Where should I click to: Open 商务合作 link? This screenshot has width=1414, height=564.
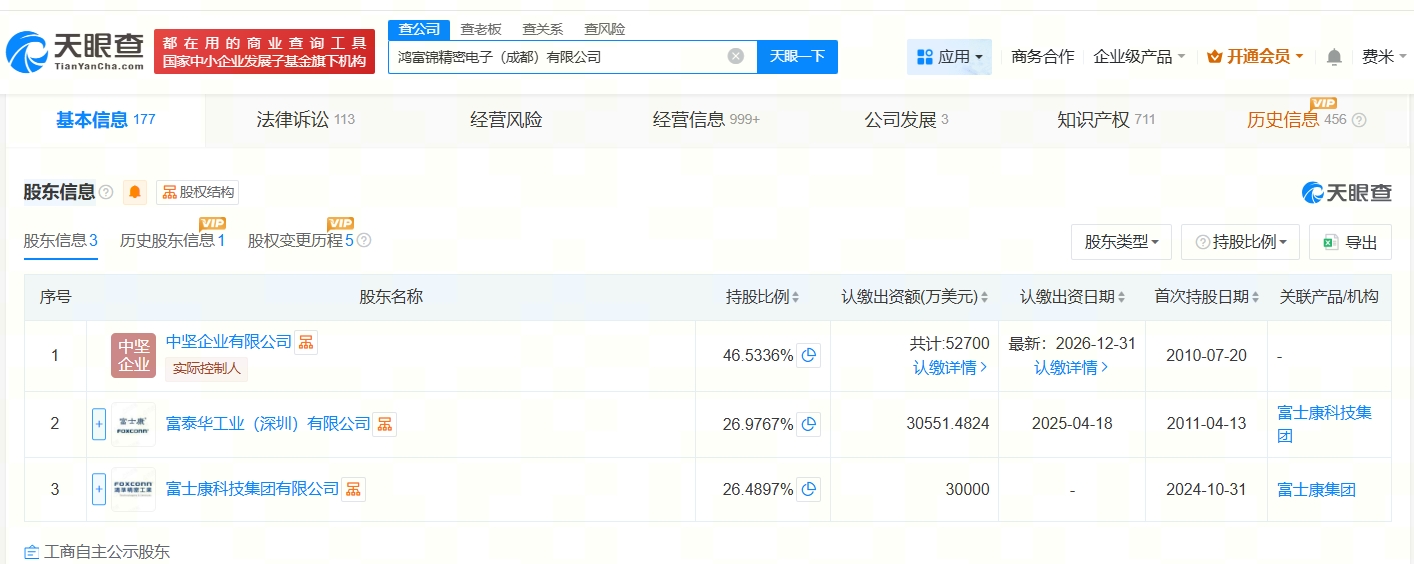pyautogui.click(x=1042, y=57)
